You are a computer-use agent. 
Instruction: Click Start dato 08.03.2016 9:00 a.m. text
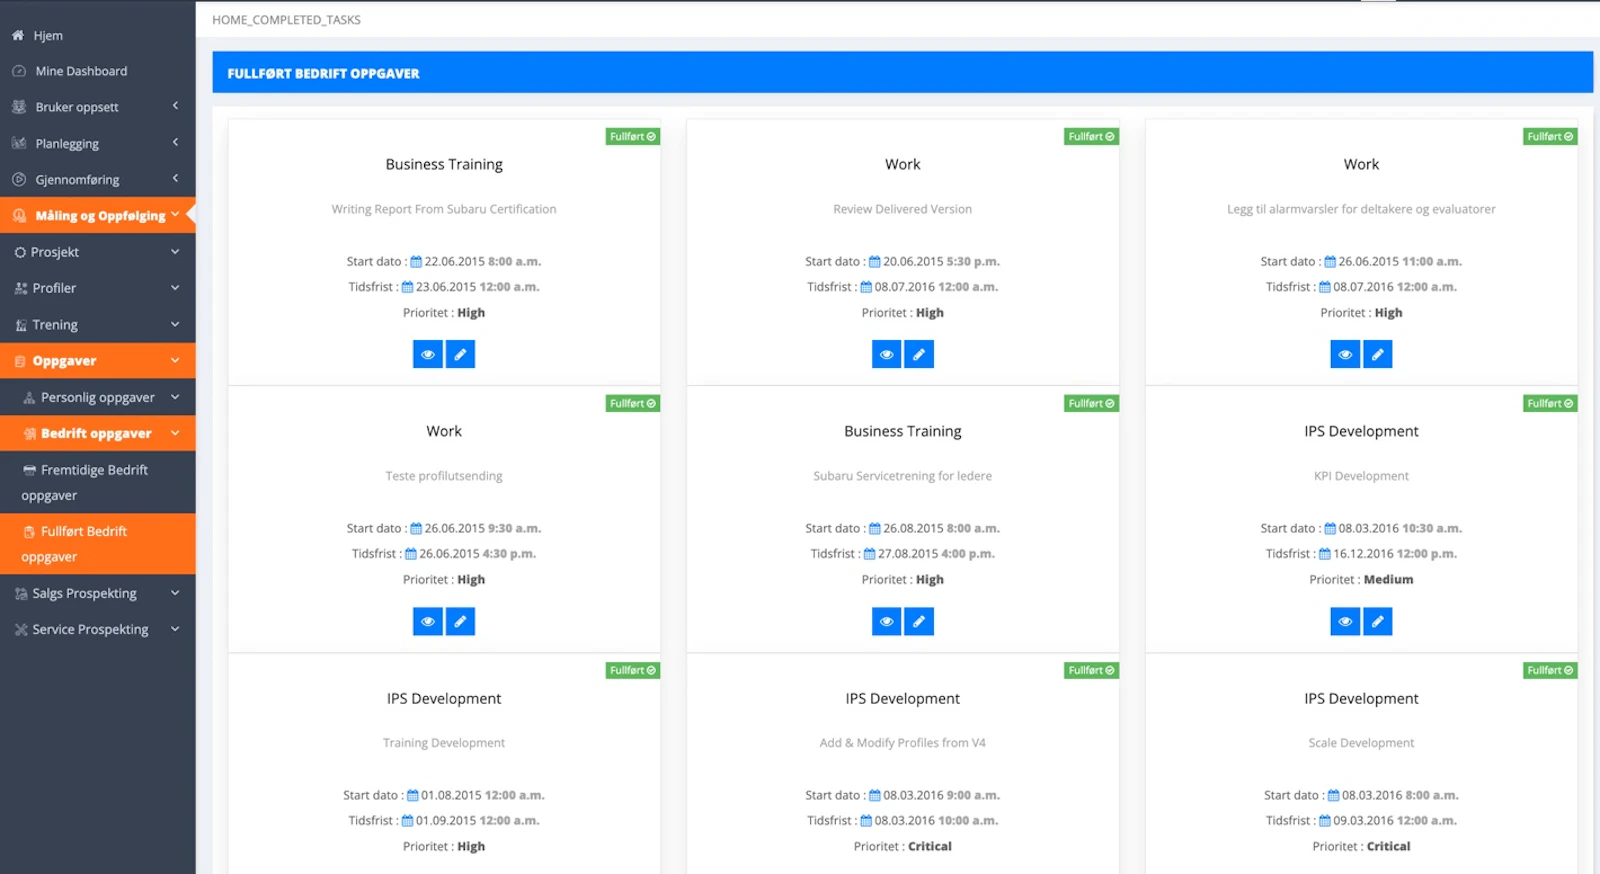pyautogui.click(x=902, y=796)
